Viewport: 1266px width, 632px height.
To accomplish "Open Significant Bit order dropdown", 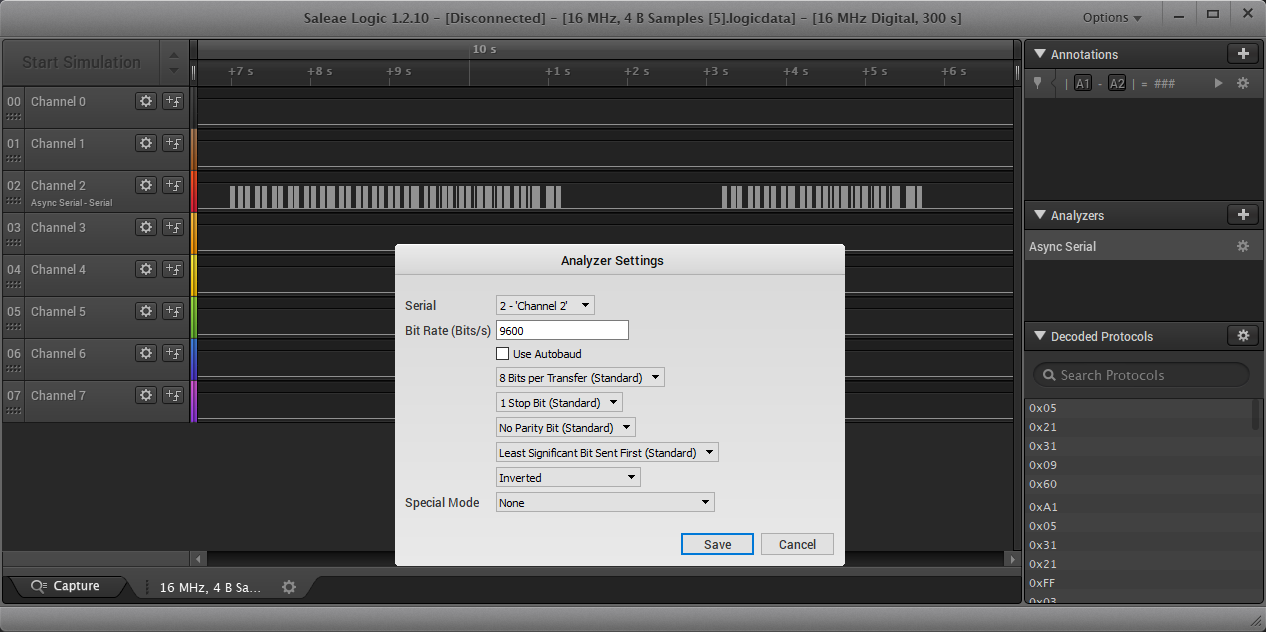I will coord(607,453).
